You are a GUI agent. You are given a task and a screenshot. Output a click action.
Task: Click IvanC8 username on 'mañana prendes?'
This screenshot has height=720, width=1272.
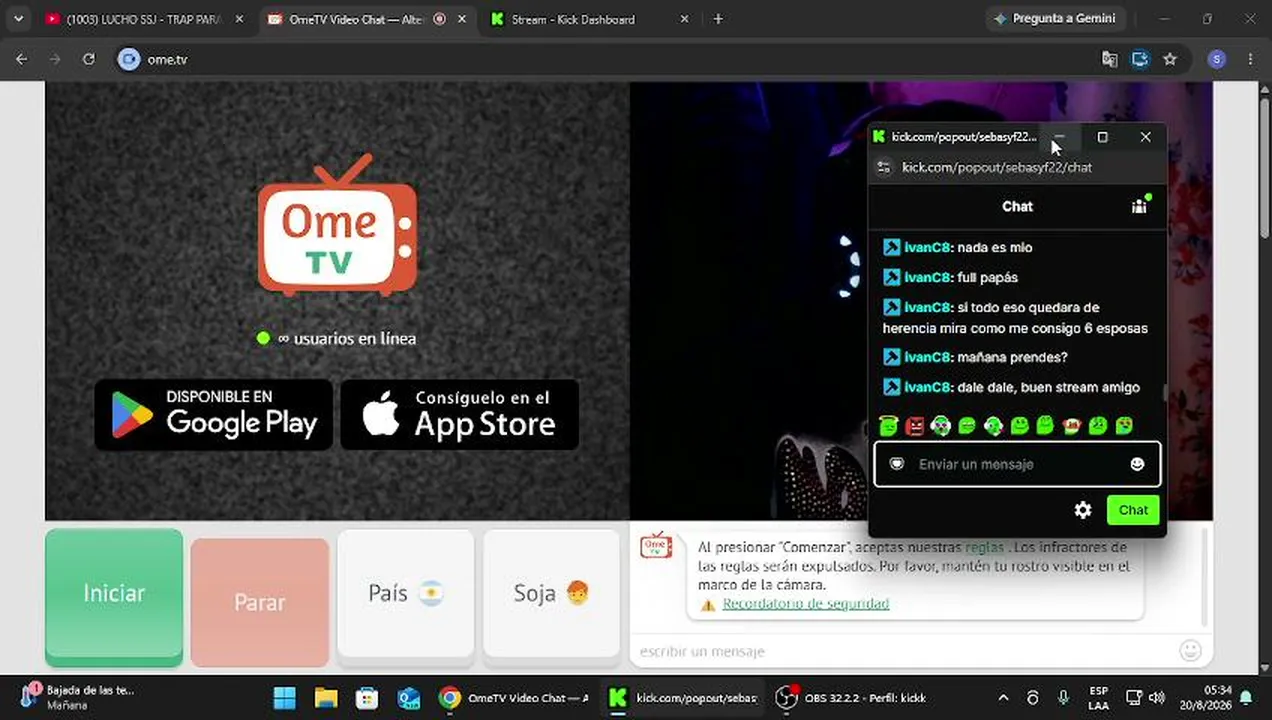pyautogui.click(x=927, y=357)
